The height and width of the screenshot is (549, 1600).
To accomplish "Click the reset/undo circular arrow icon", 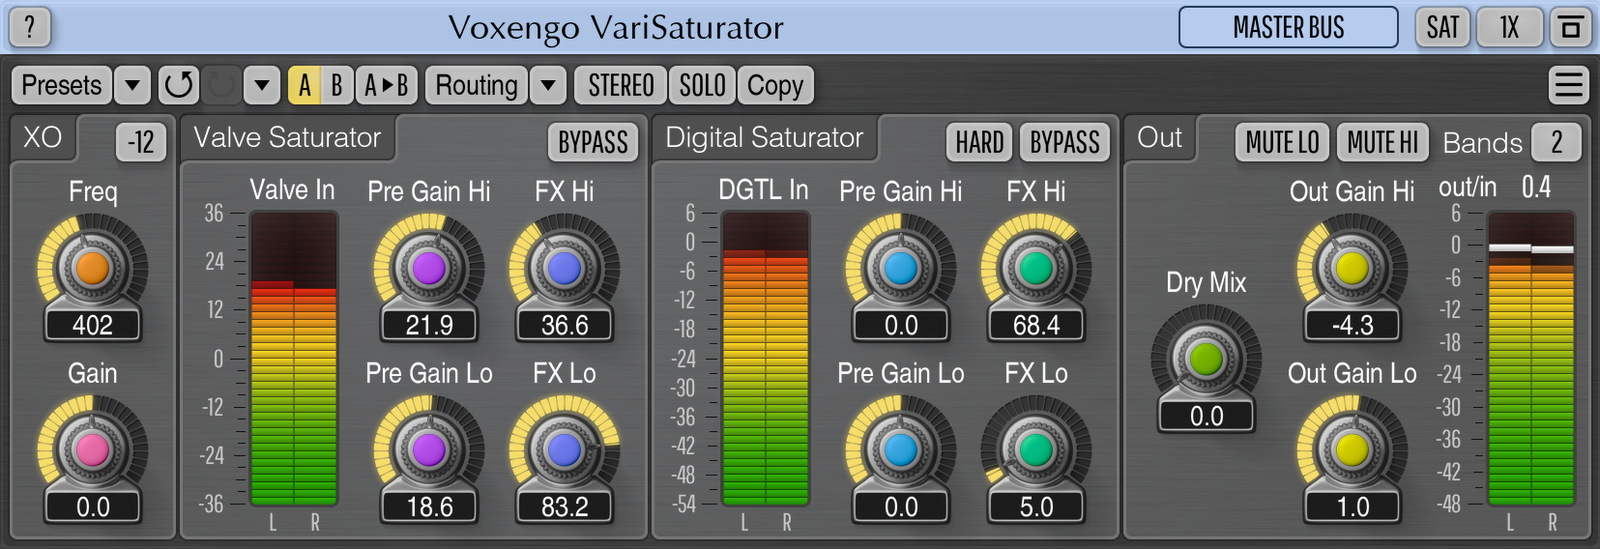I will (179, 86).
